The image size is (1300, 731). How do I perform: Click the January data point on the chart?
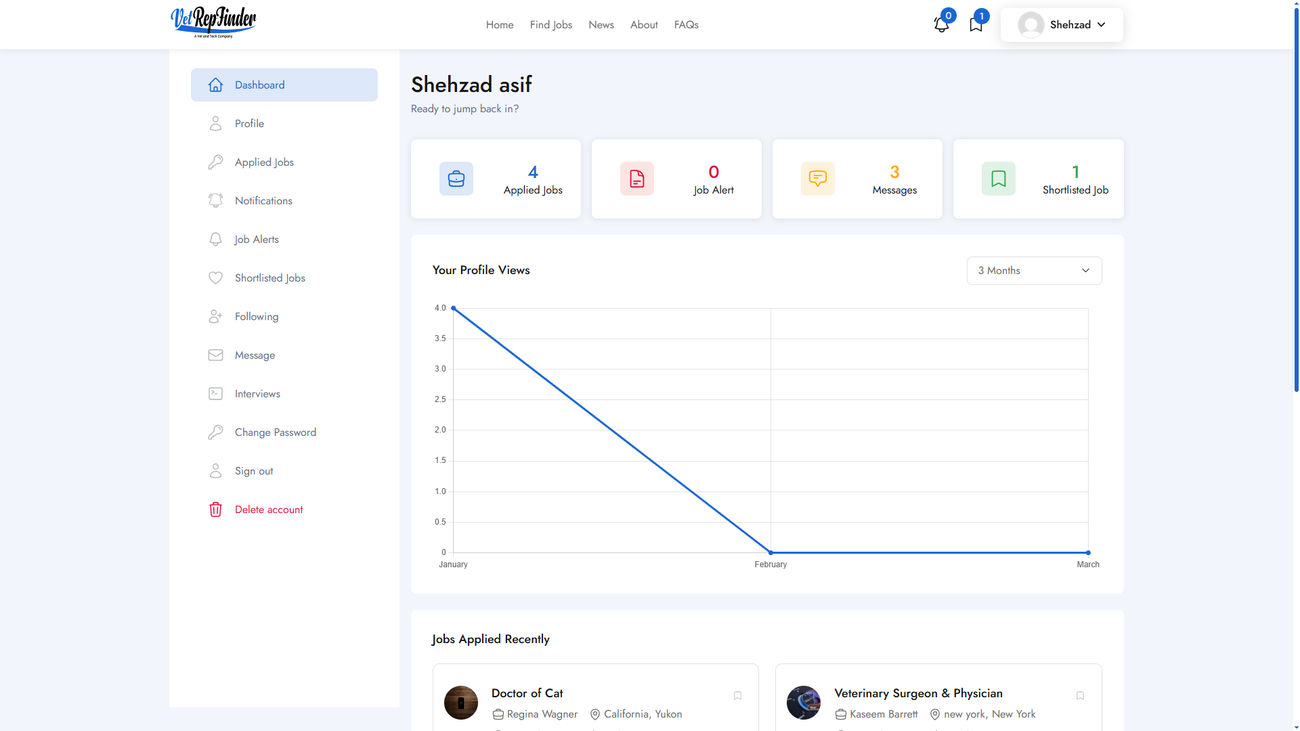(x=453, y=308)
